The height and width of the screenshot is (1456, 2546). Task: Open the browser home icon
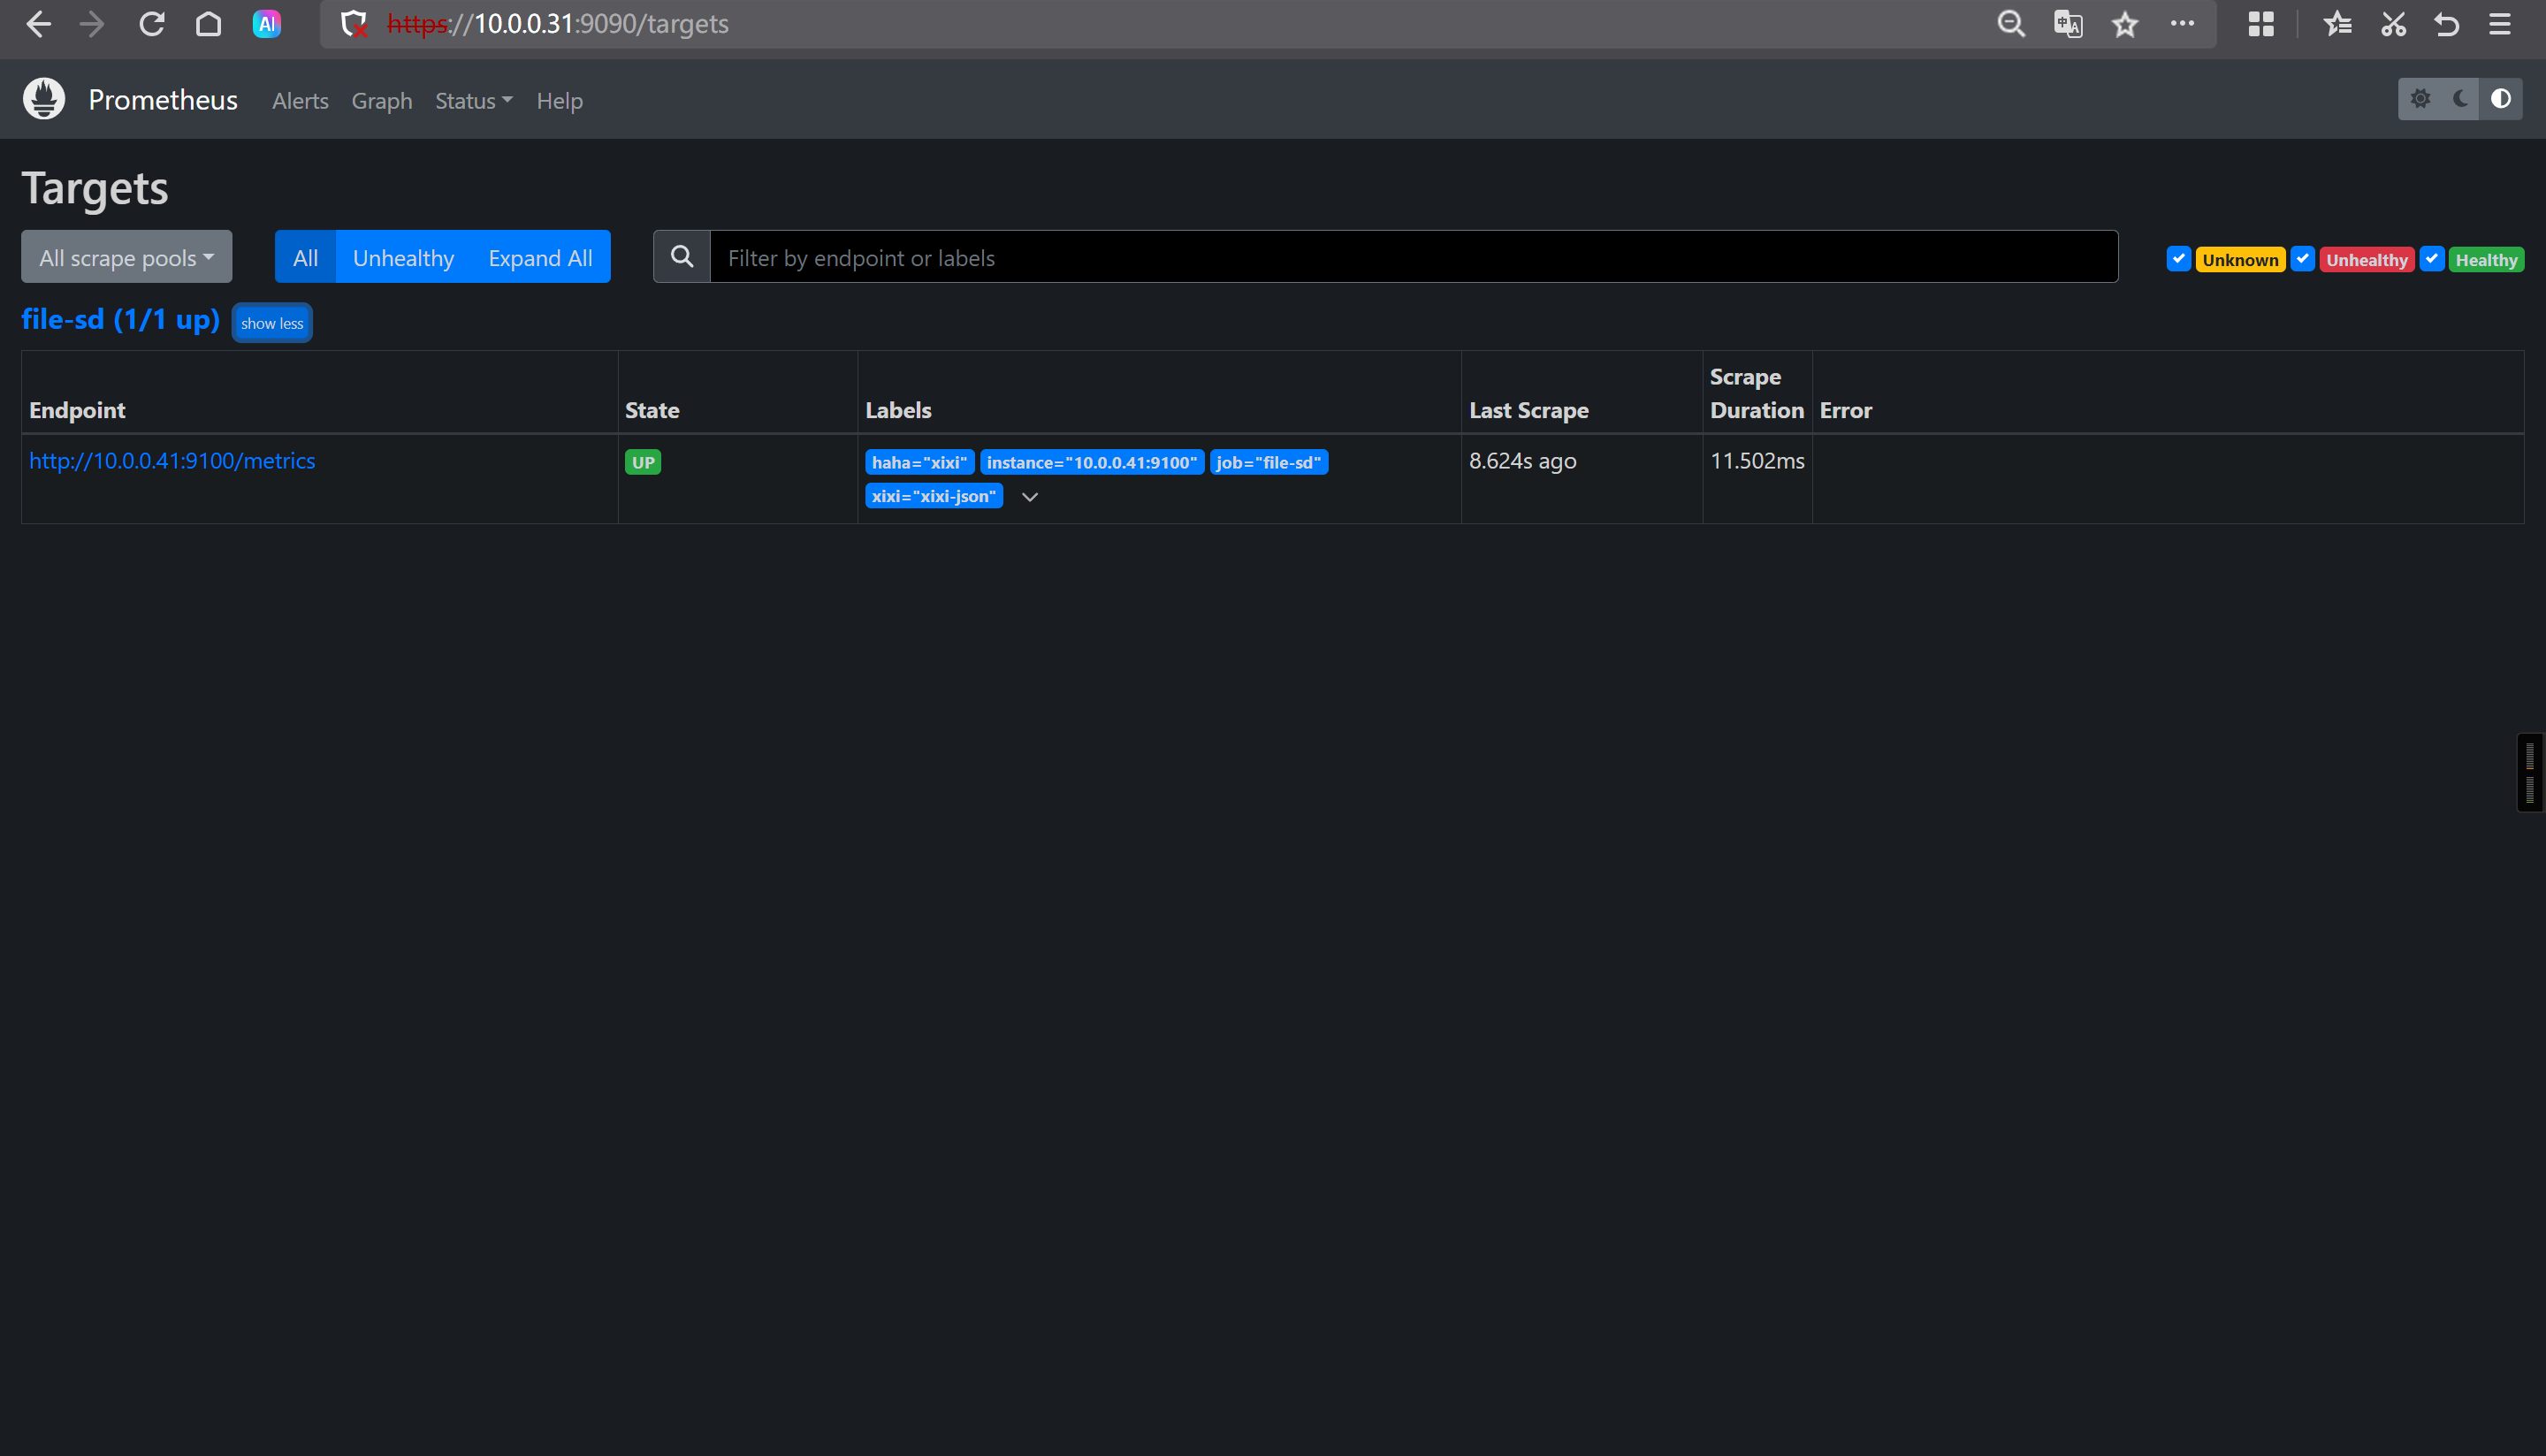(x=208, y=24)
